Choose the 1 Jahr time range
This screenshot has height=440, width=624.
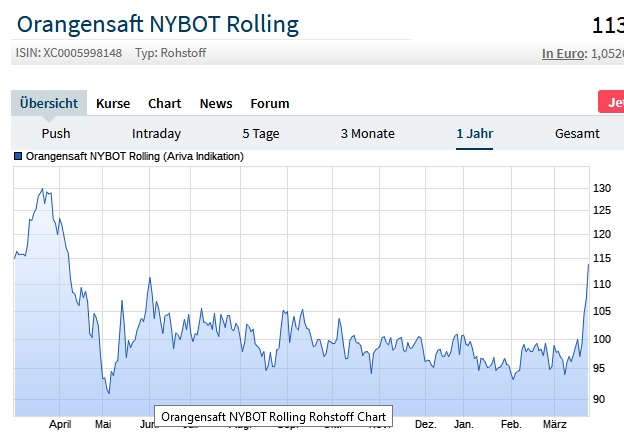pos(474,133)
